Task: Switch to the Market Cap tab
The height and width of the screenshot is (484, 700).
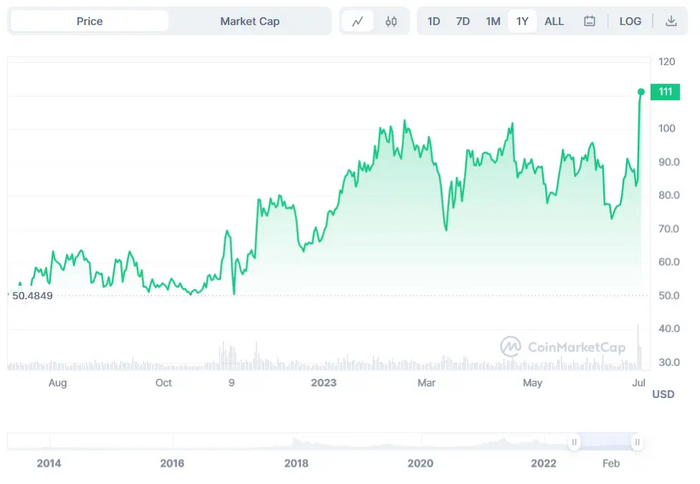Action: click(250, 21)
